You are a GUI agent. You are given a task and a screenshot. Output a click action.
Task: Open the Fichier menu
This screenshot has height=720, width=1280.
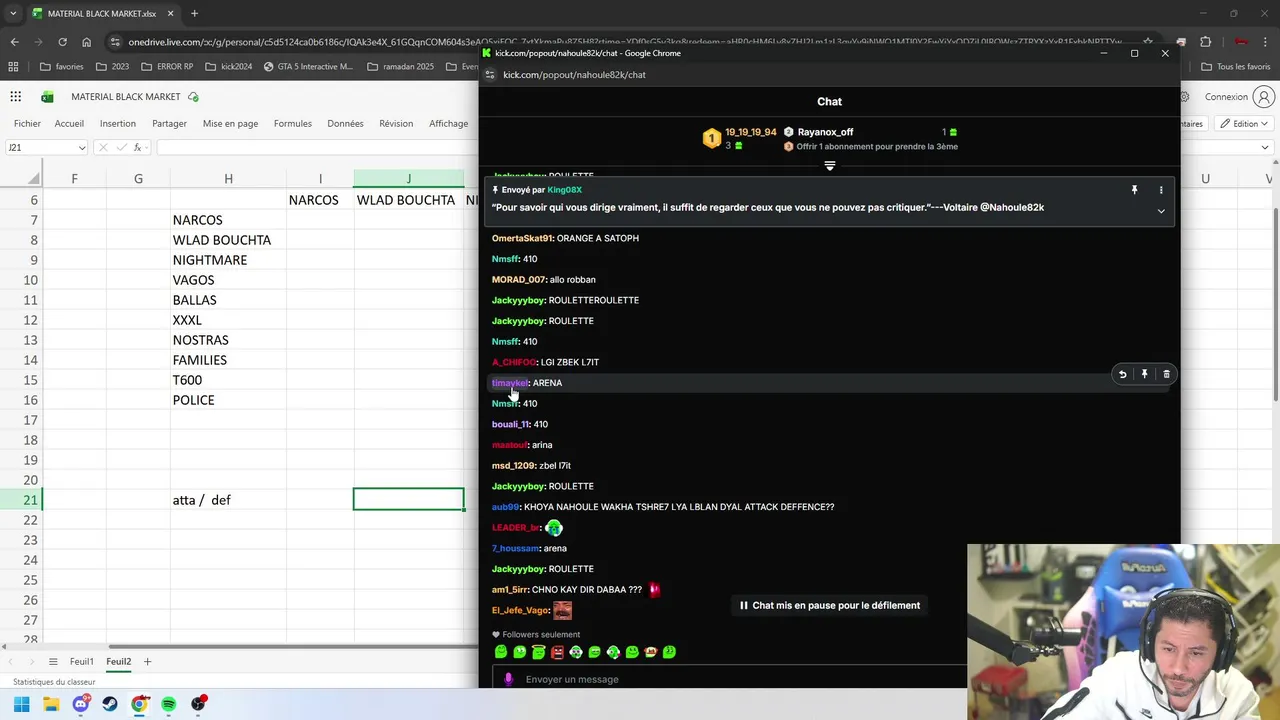click(27, 124)
